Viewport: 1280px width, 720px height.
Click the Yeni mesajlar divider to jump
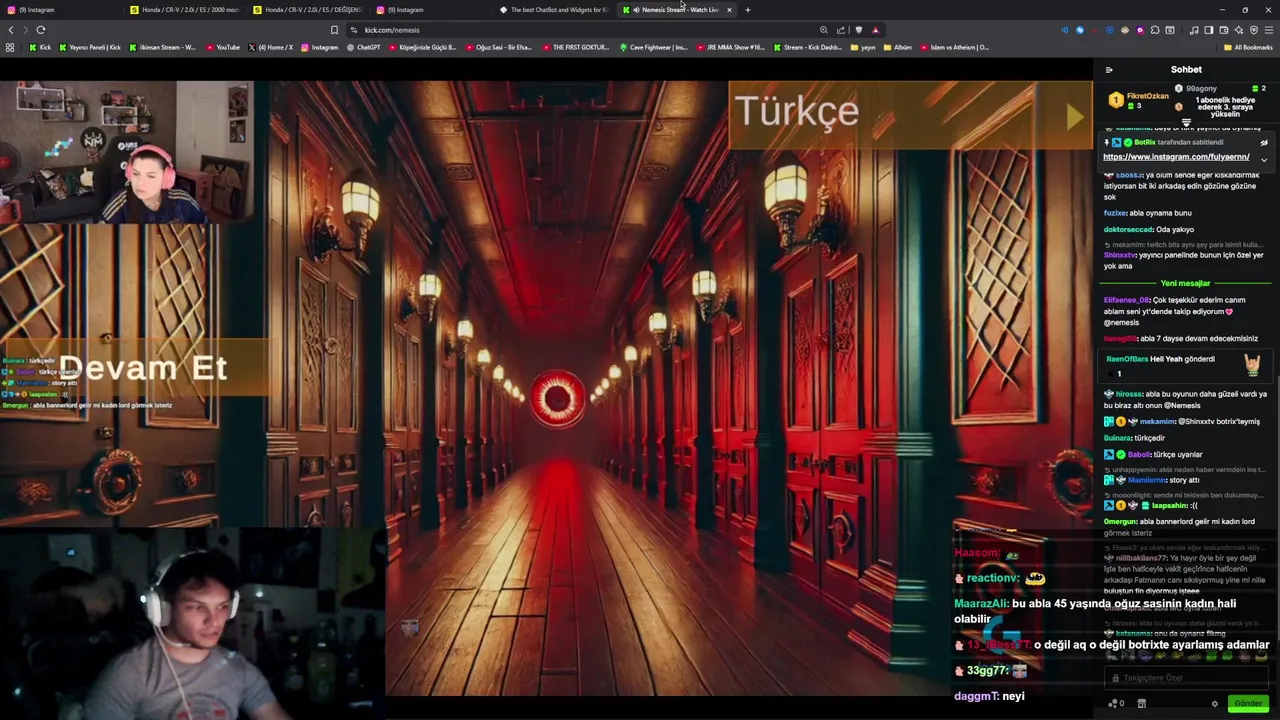pyautogui.click(x=1185, y=283)
